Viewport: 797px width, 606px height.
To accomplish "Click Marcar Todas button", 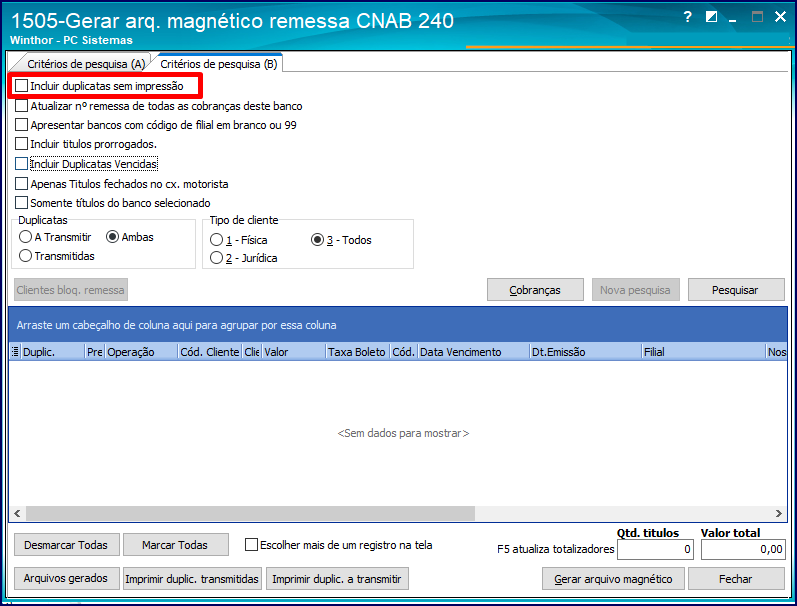I will (x=175, y=545).
